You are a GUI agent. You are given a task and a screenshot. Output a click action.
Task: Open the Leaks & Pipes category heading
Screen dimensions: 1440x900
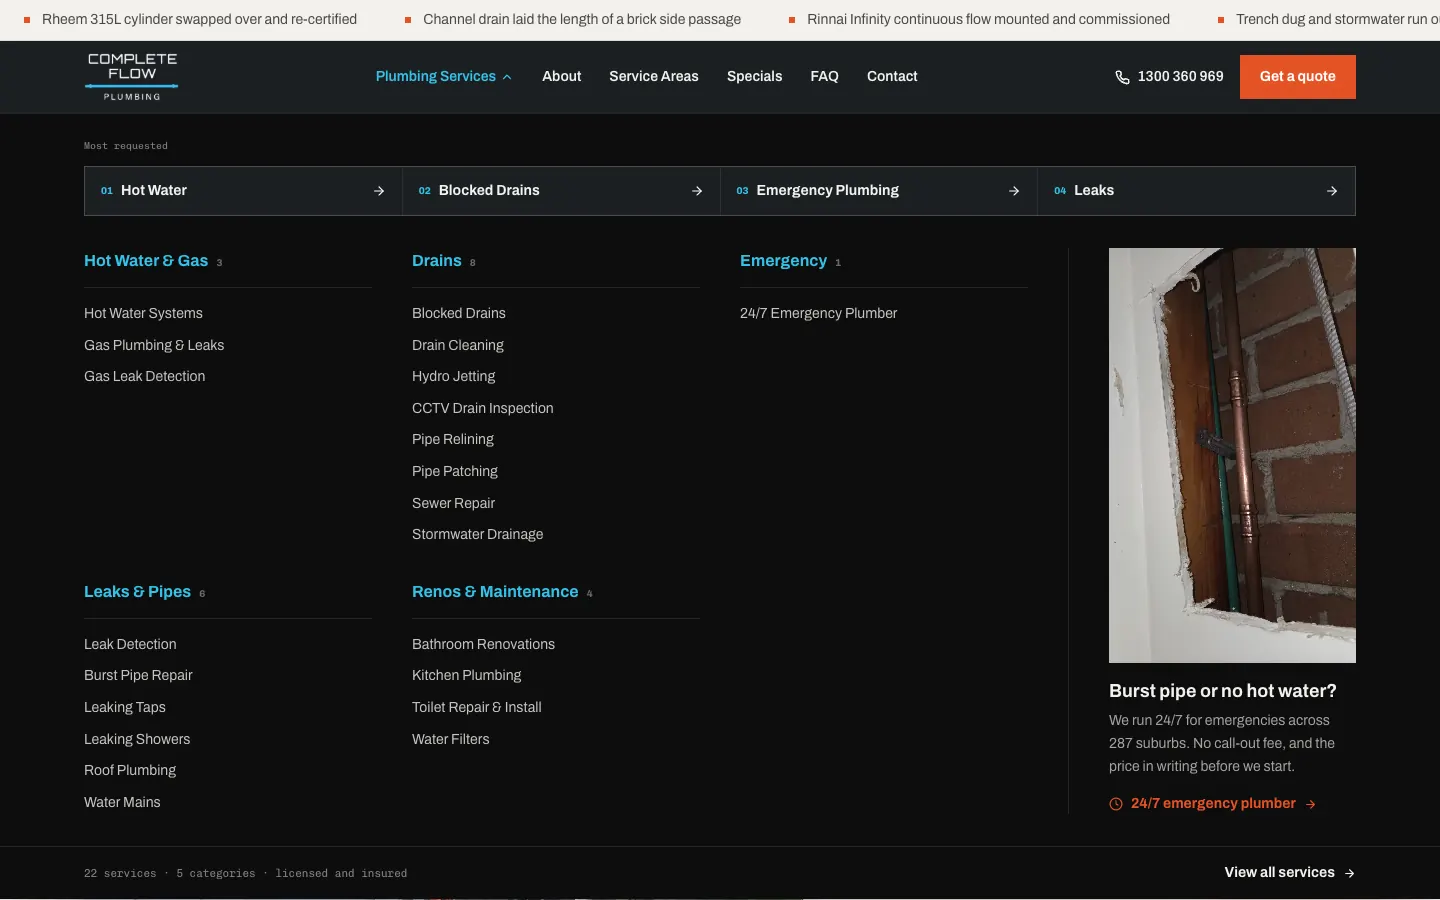point(137,592)
